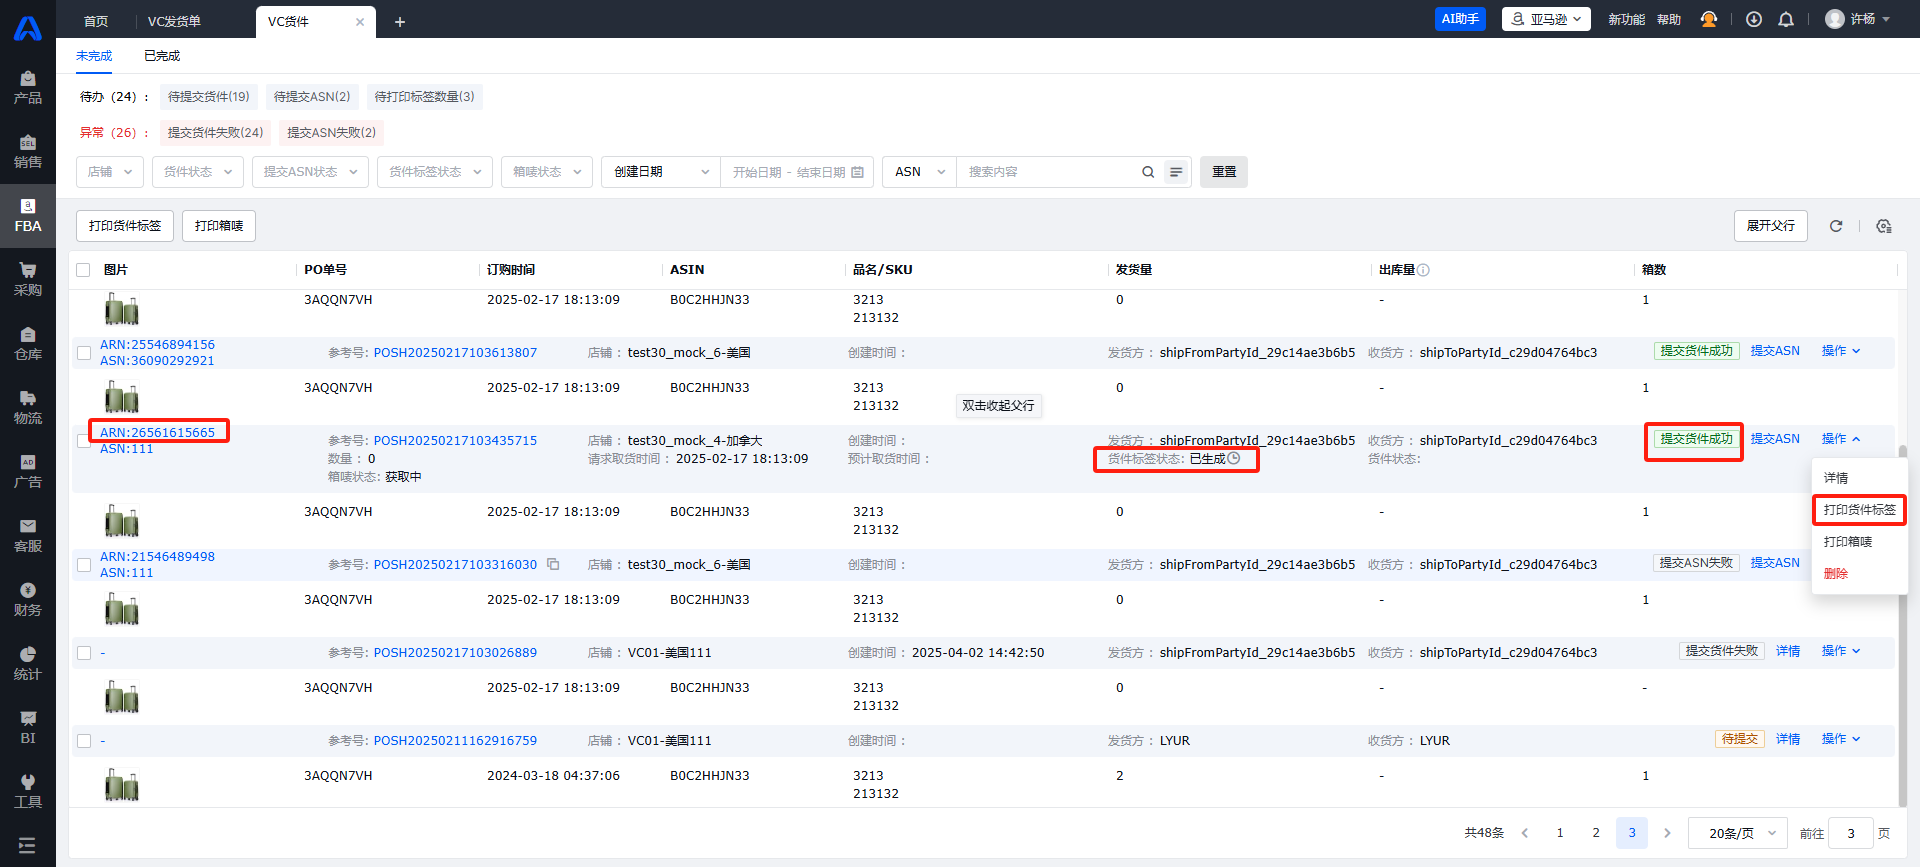Open the download center icon
This screenshot has width=1920, height=867.
(x=1754, y=19)
